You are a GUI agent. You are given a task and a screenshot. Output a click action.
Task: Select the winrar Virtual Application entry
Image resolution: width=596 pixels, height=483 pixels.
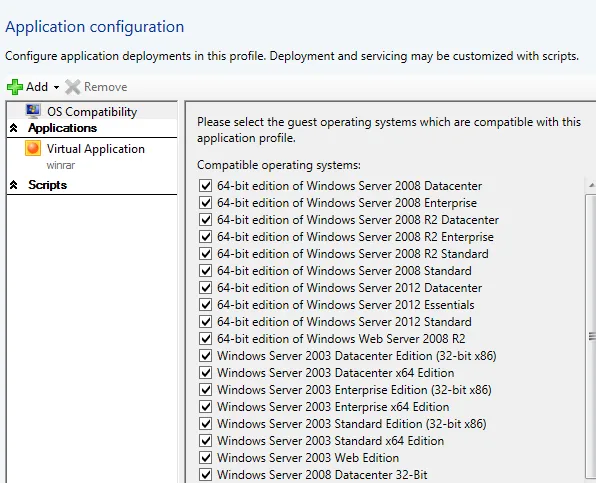pos(92,156)
